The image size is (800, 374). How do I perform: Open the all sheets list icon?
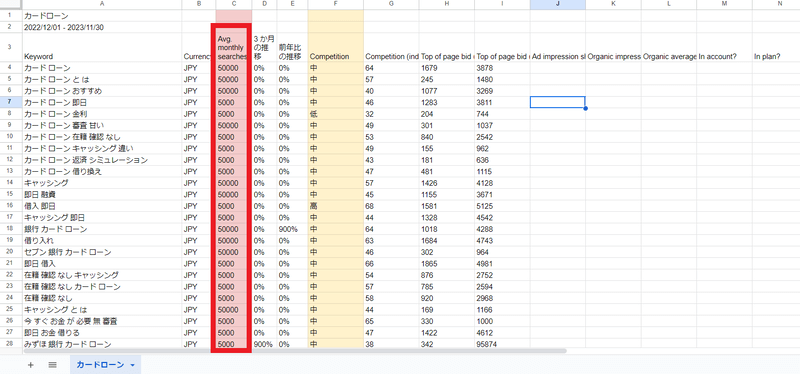pyautogui.click(x=52, y=365)
